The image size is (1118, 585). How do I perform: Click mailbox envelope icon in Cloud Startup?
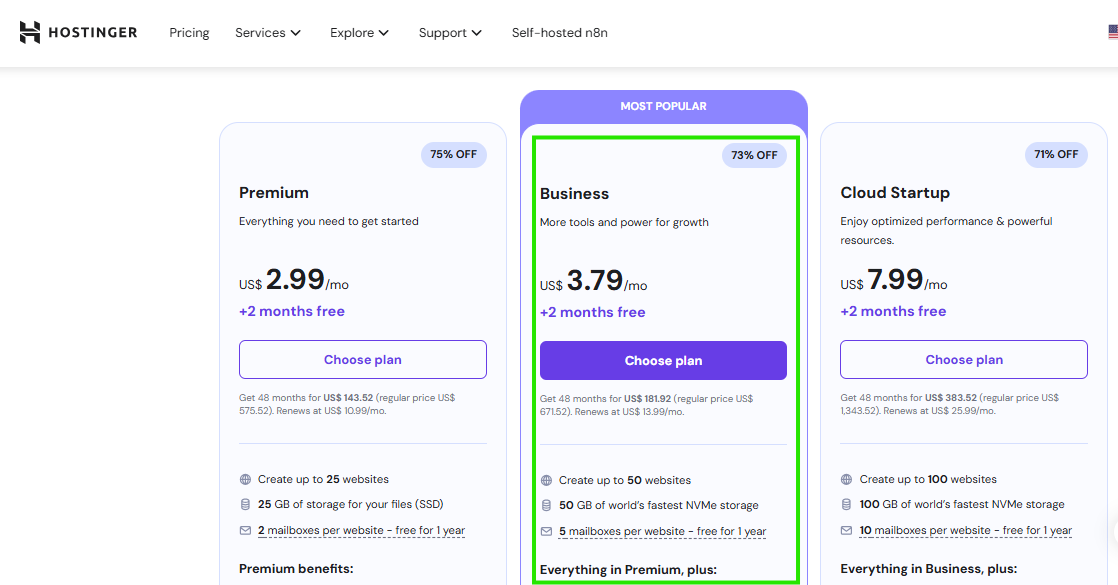(x=846, y=531)
